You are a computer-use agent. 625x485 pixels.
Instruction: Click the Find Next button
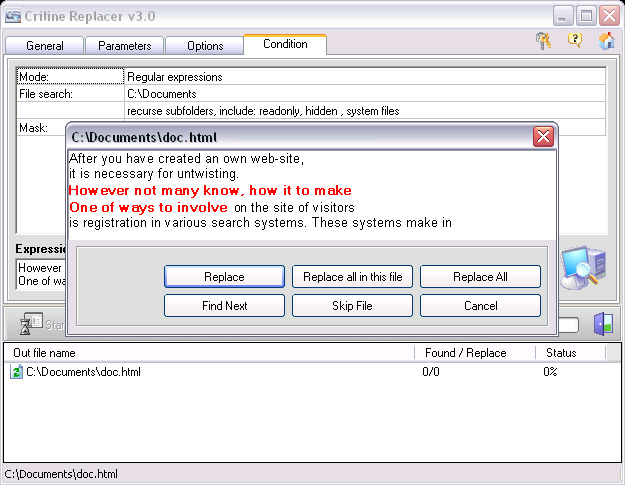[x=224, y=306]
